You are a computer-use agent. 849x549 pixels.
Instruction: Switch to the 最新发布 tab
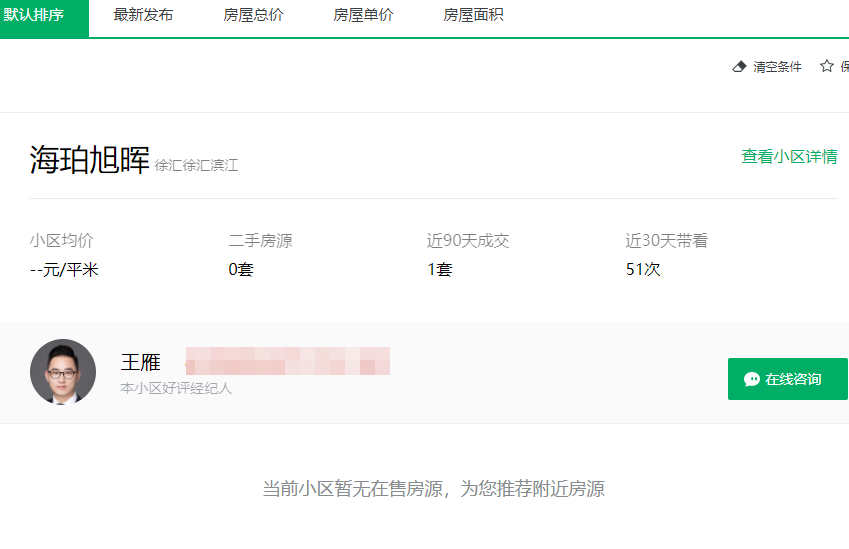(x=143, y=16)
